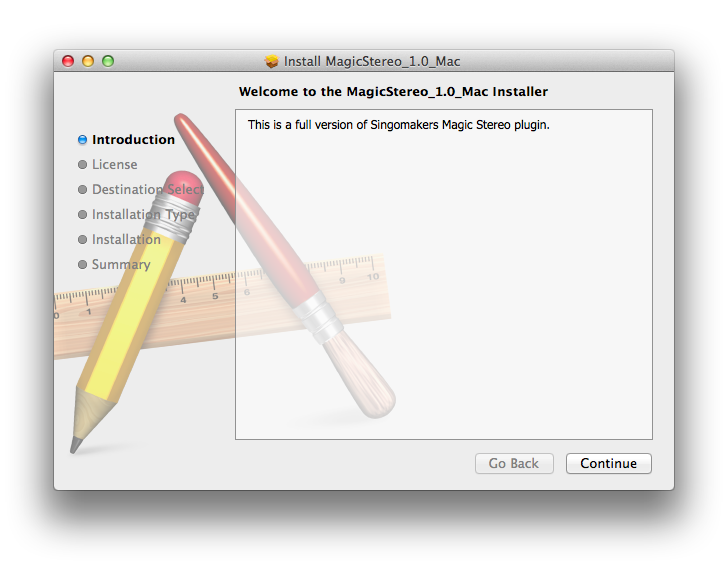Click the gray License step bullet

coord(82,165)
